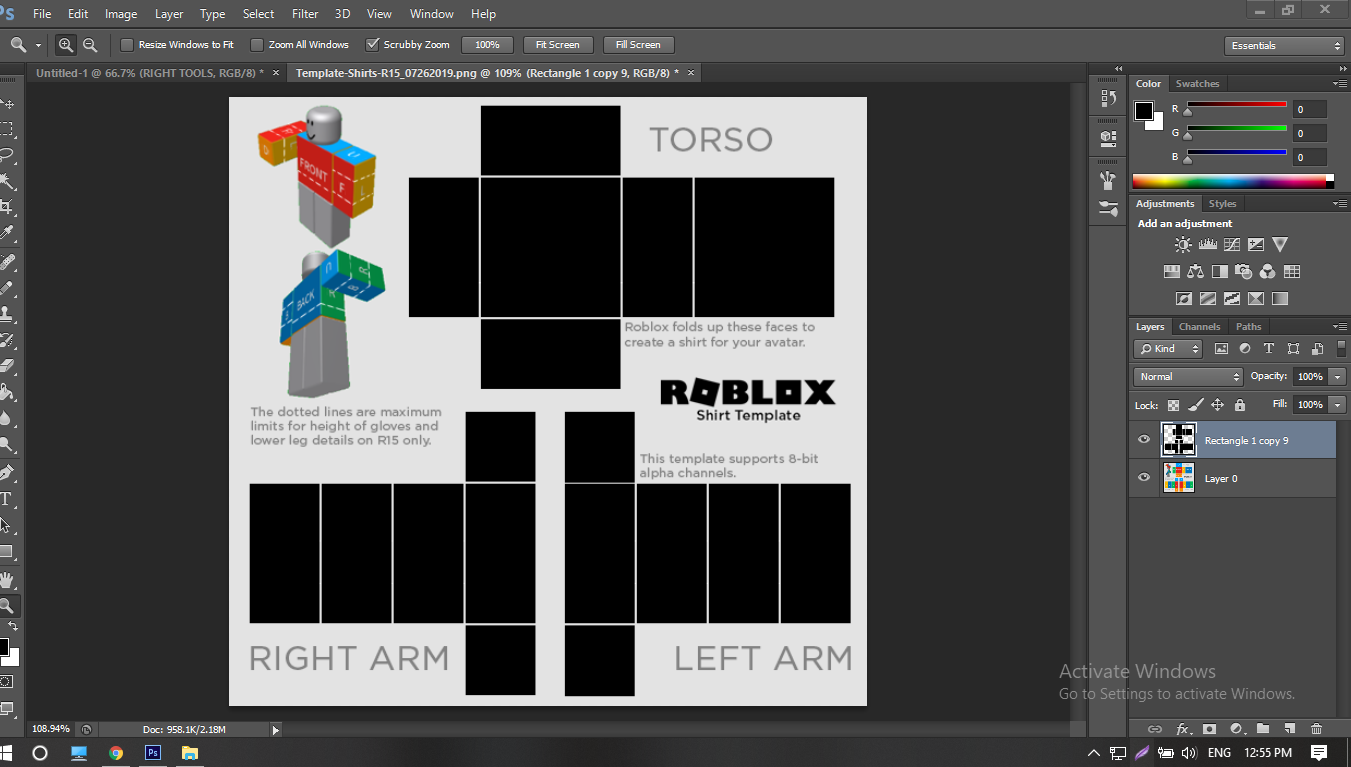The width and height of the screenshot is (1351, 767).
Task: Open the Normal blend mode dropdown
Action: pyautogui.click(x=1188, y=377)
